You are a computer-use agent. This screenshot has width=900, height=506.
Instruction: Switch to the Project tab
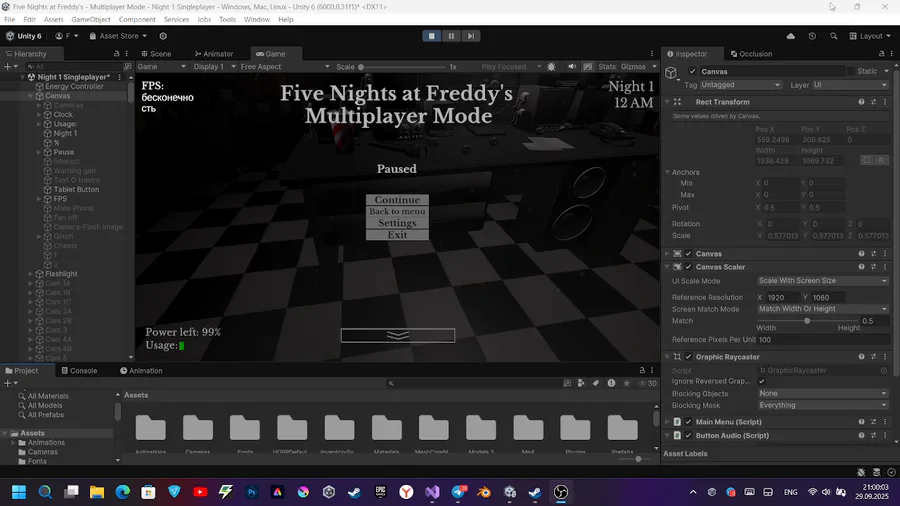pos(22,371)
